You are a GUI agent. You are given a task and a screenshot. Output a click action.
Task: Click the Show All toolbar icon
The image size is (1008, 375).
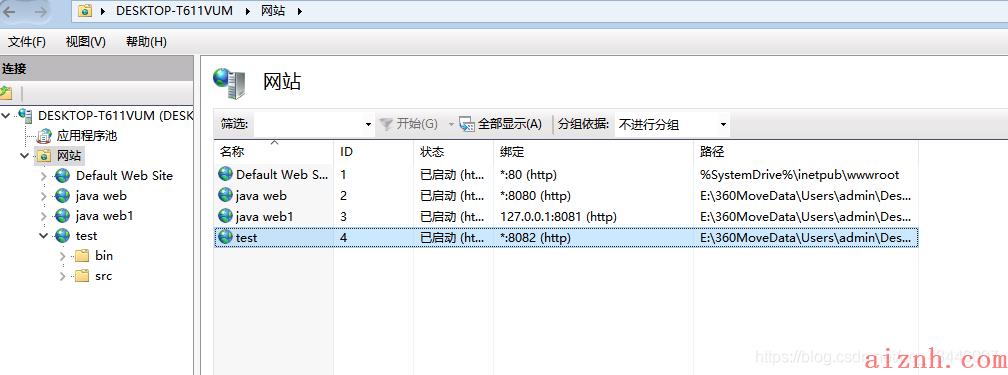coord(467,124)
